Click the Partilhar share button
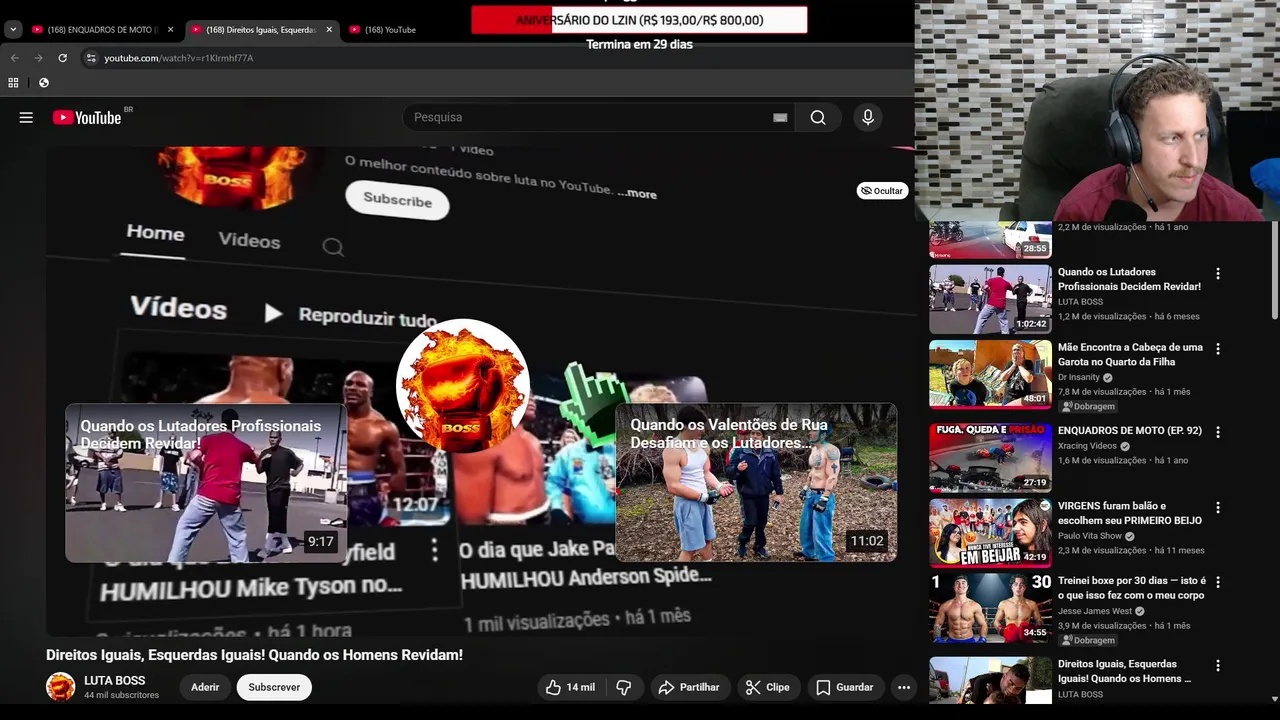The width and height of the screenshot is (1280, 720). pyautogui.click(x=689, y=687)
